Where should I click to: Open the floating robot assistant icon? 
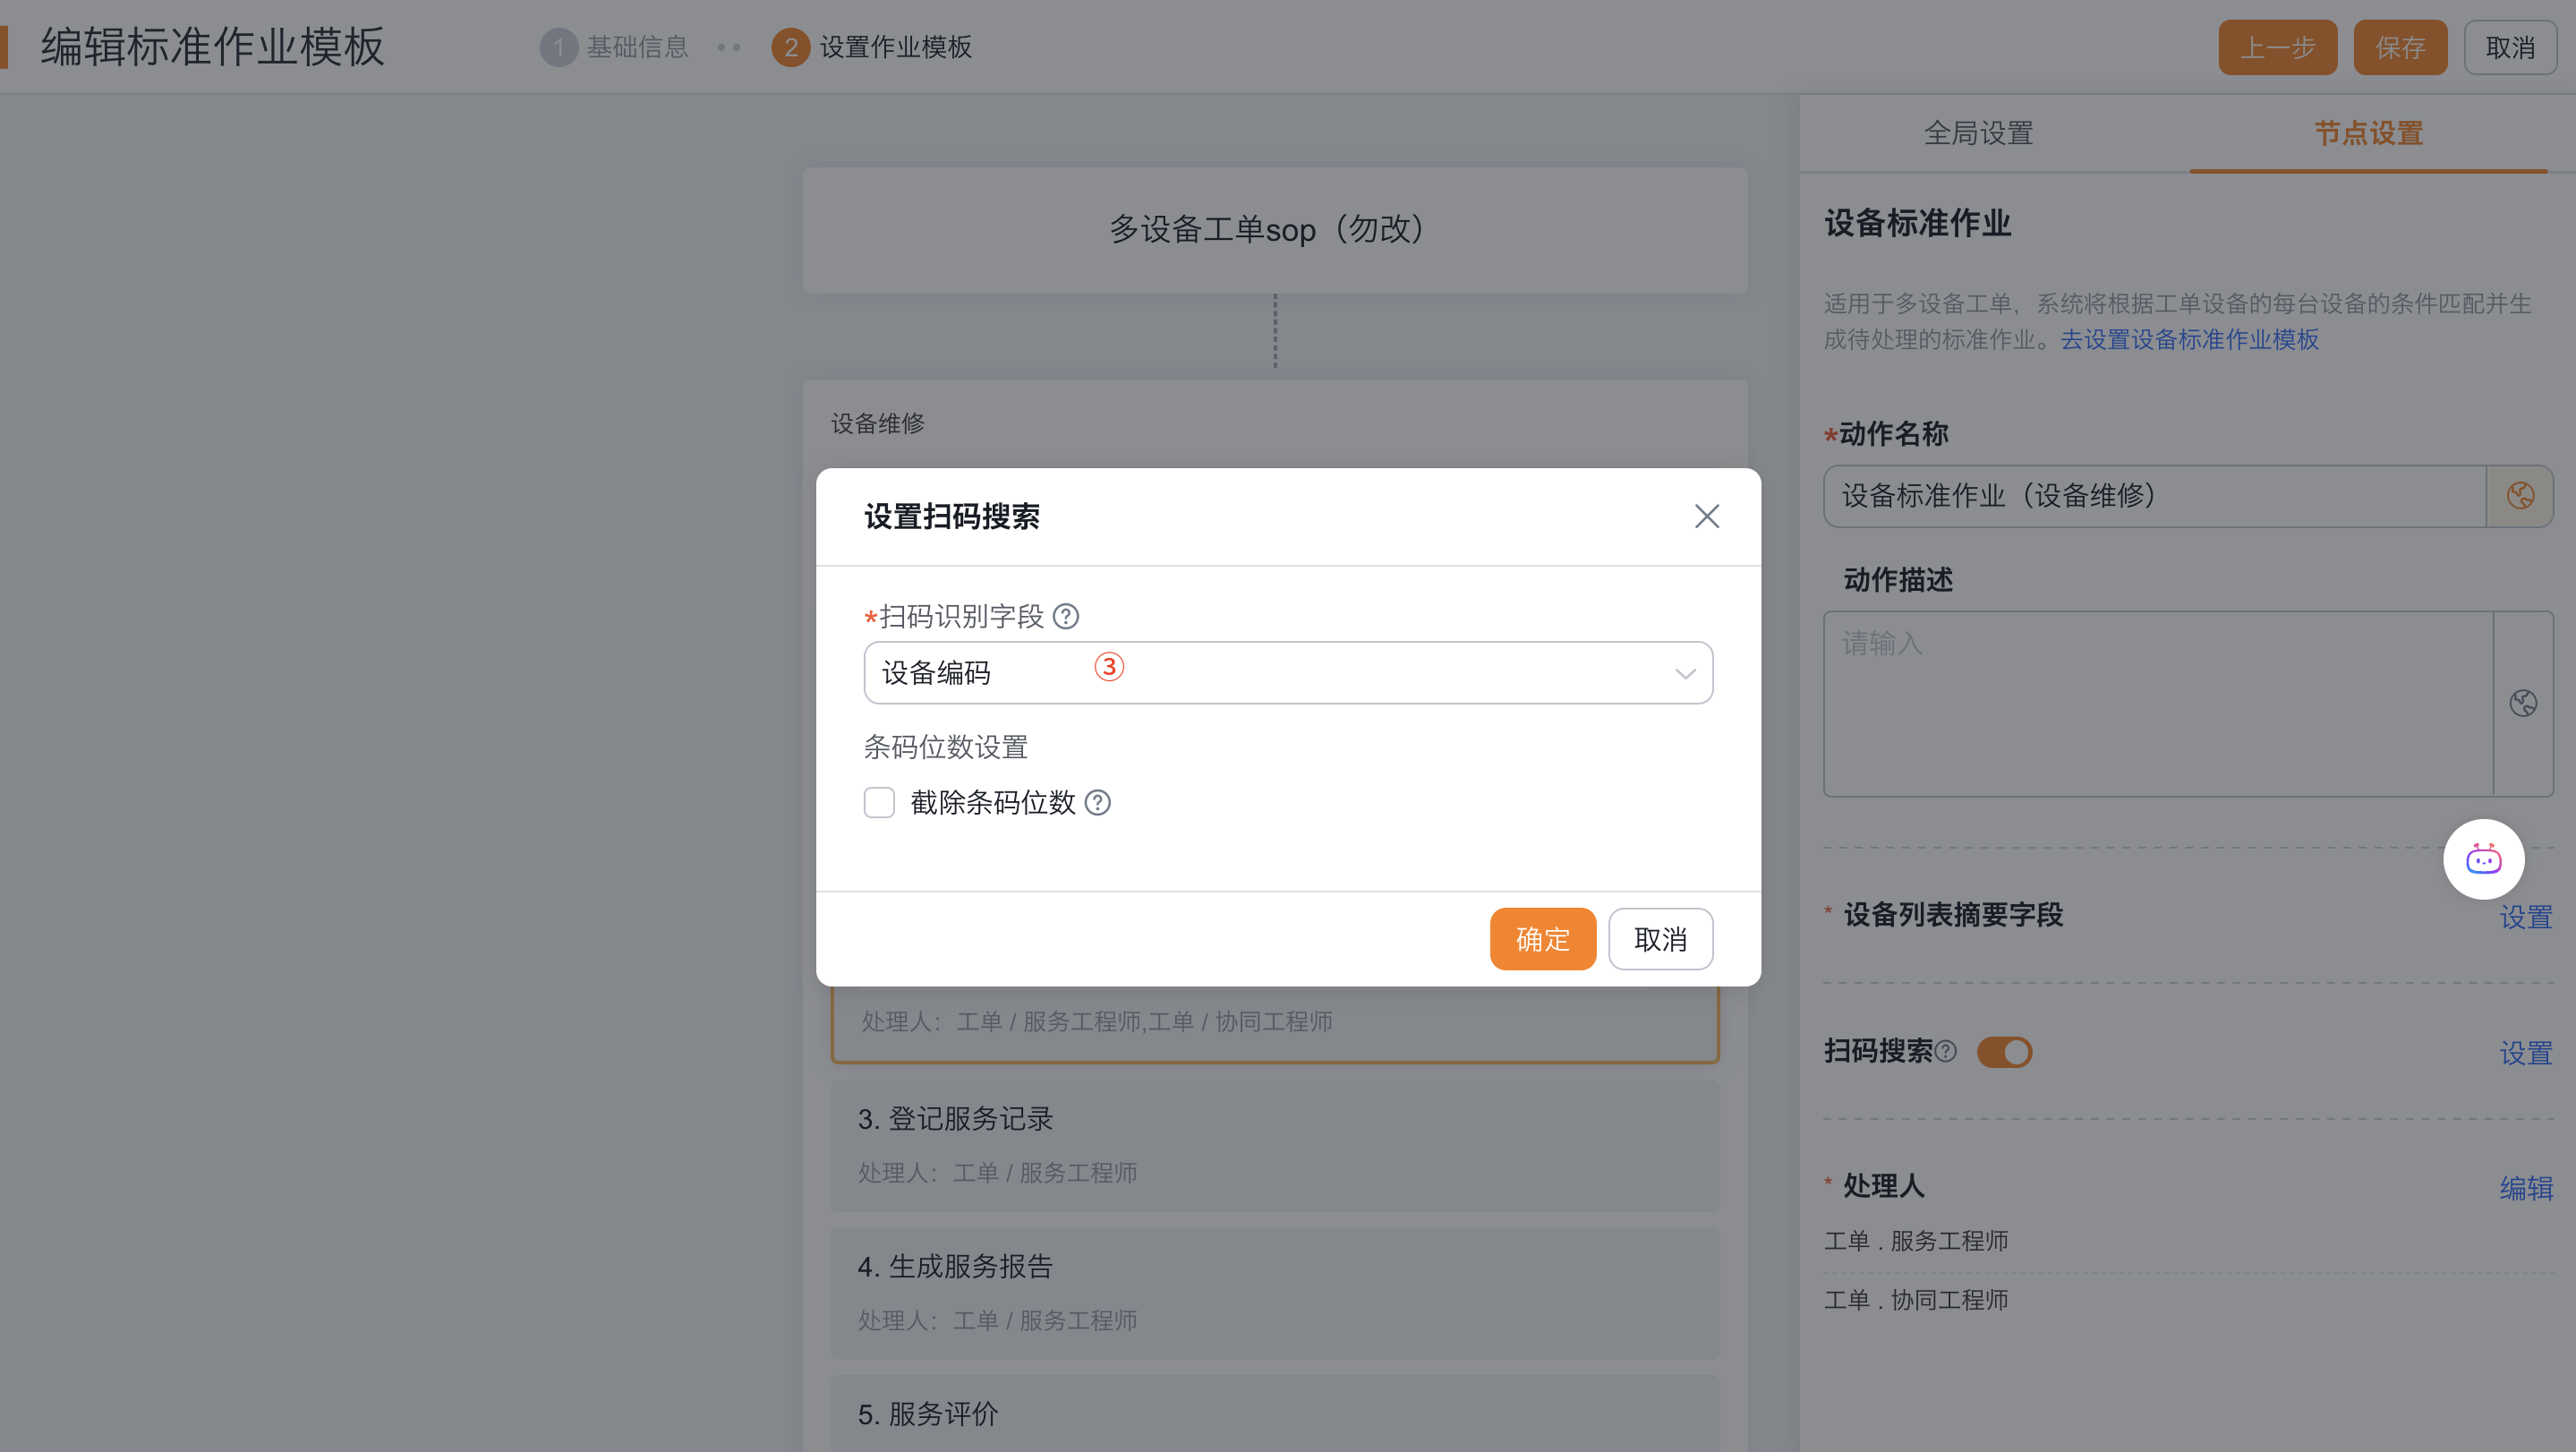pyautogui.click(x=2483, y=859)
